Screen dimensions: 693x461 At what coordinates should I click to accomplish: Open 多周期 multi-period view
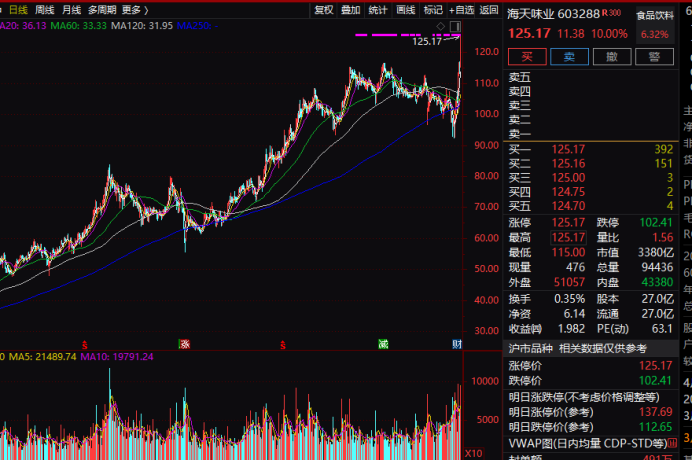click(x=102, y=10)
